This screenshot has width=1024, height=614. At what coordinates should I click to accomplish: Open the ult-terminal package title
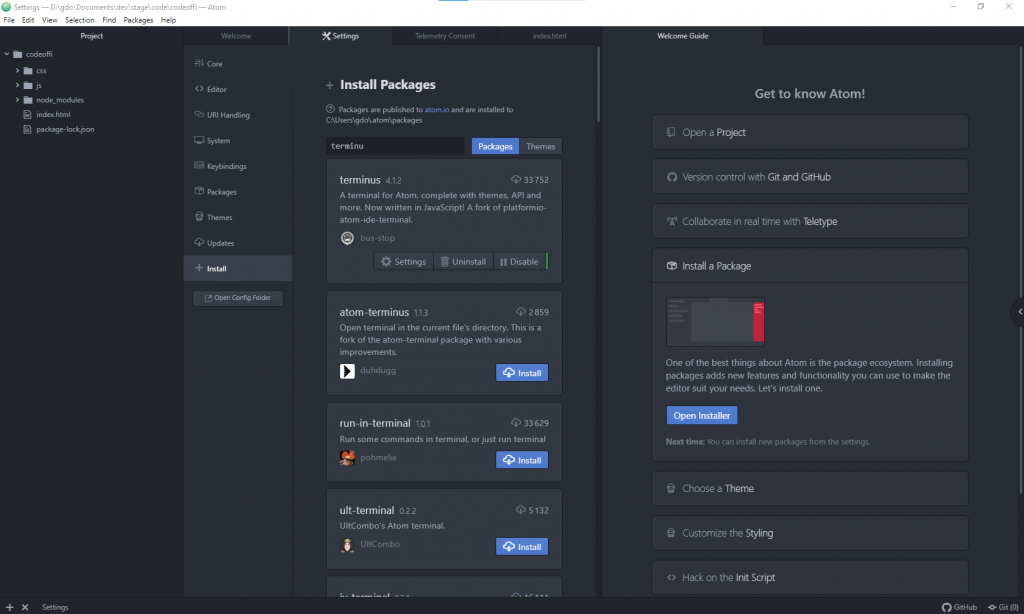(367, 510)
